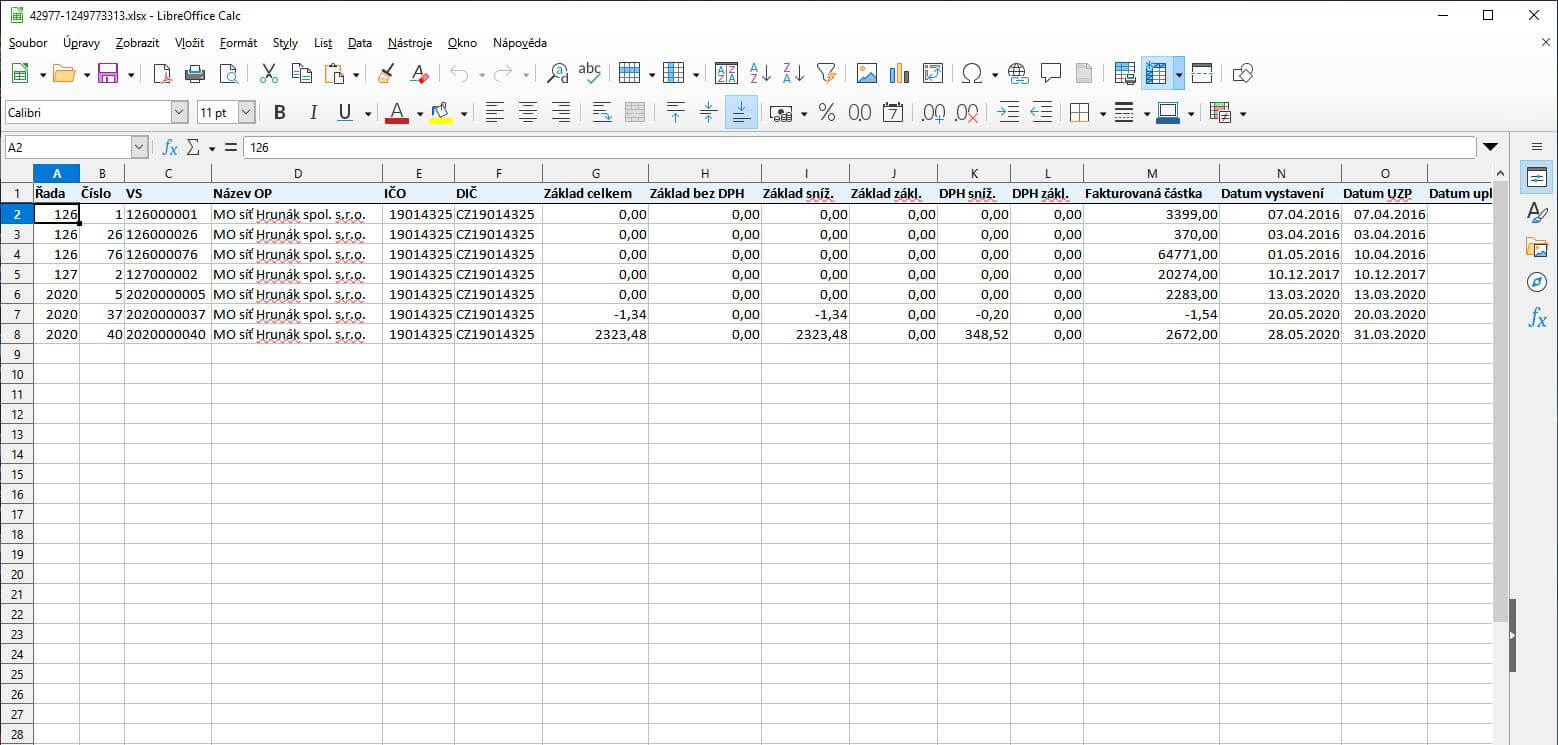Click the Function Wizard button
This screenshot has width=1558, height=745.
point(170,147)
